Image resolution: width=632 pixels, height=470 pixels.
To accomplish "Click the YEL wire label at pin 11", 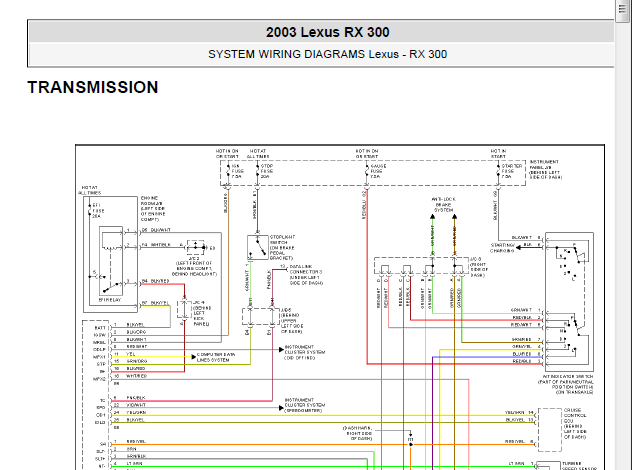I will [131, 354].
